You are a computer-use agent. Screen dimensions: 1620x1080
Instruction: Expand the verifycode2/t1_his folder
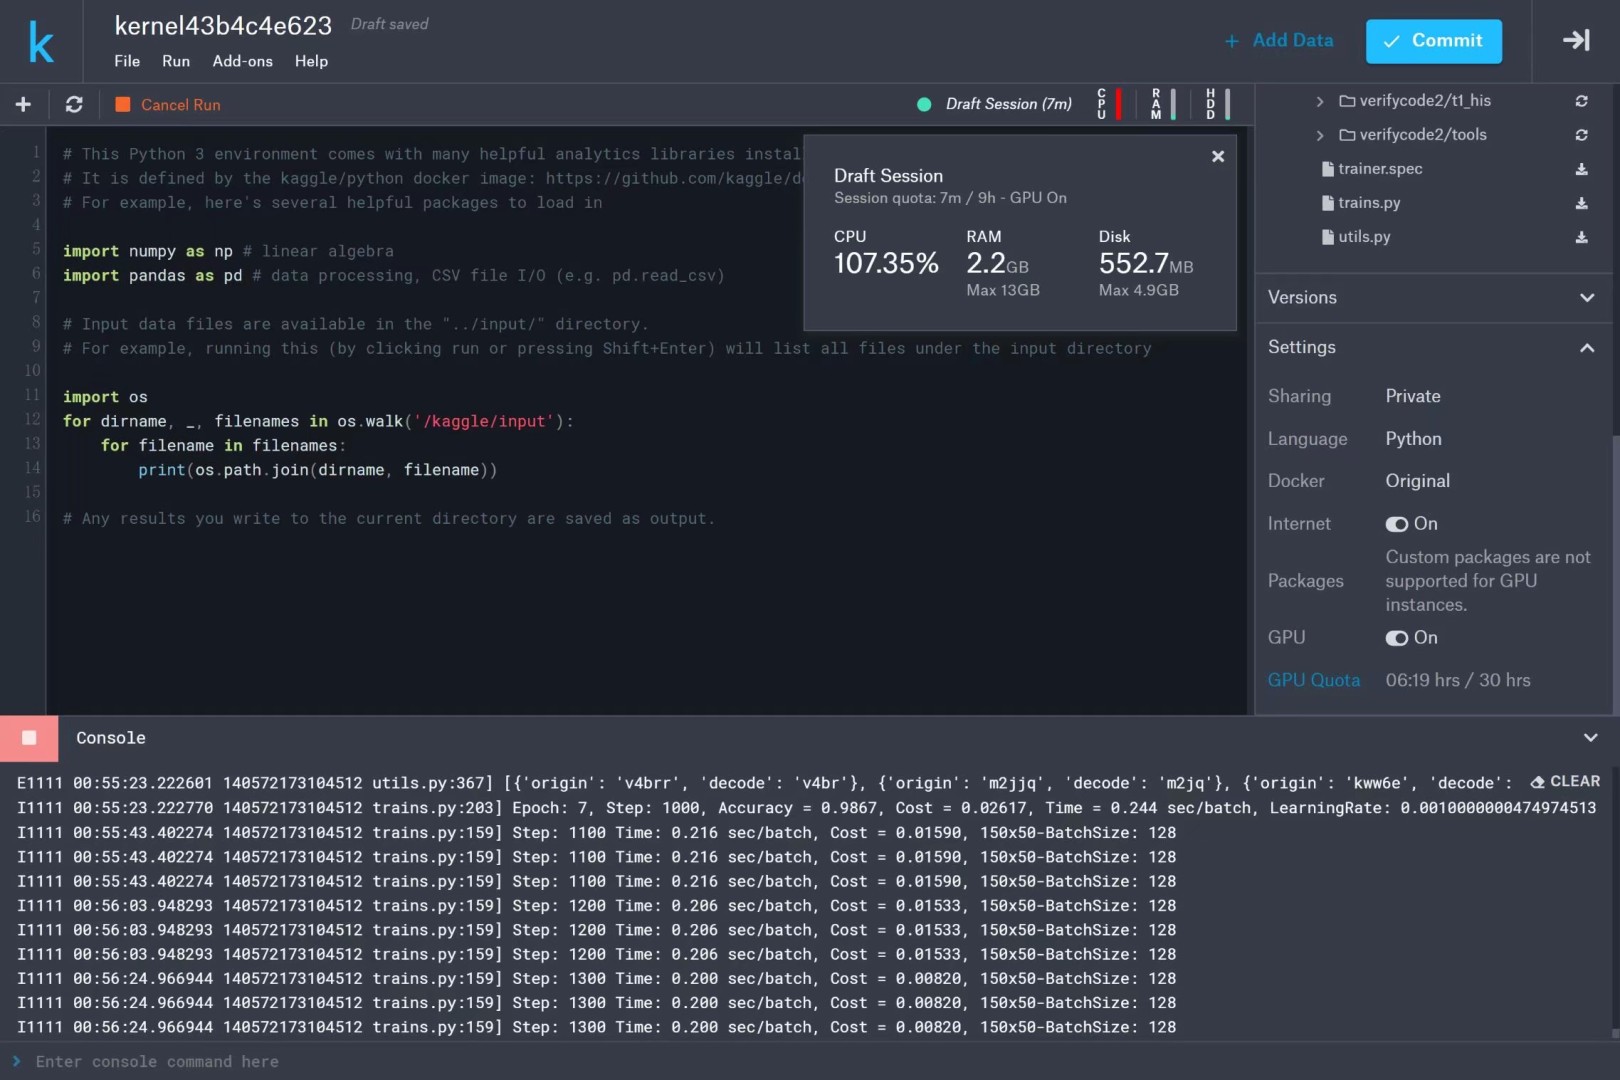1322,100
